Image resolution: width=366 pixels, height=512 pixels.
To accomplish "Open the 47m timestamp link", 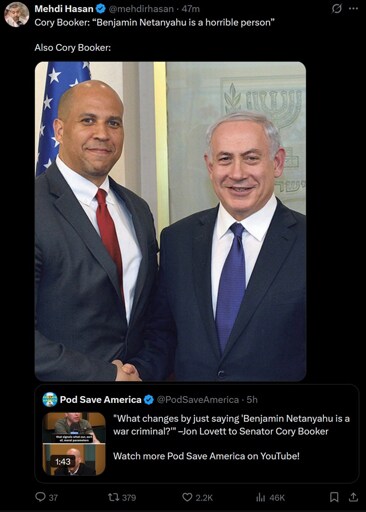I will pyautogui.click(x=191, y=9).
